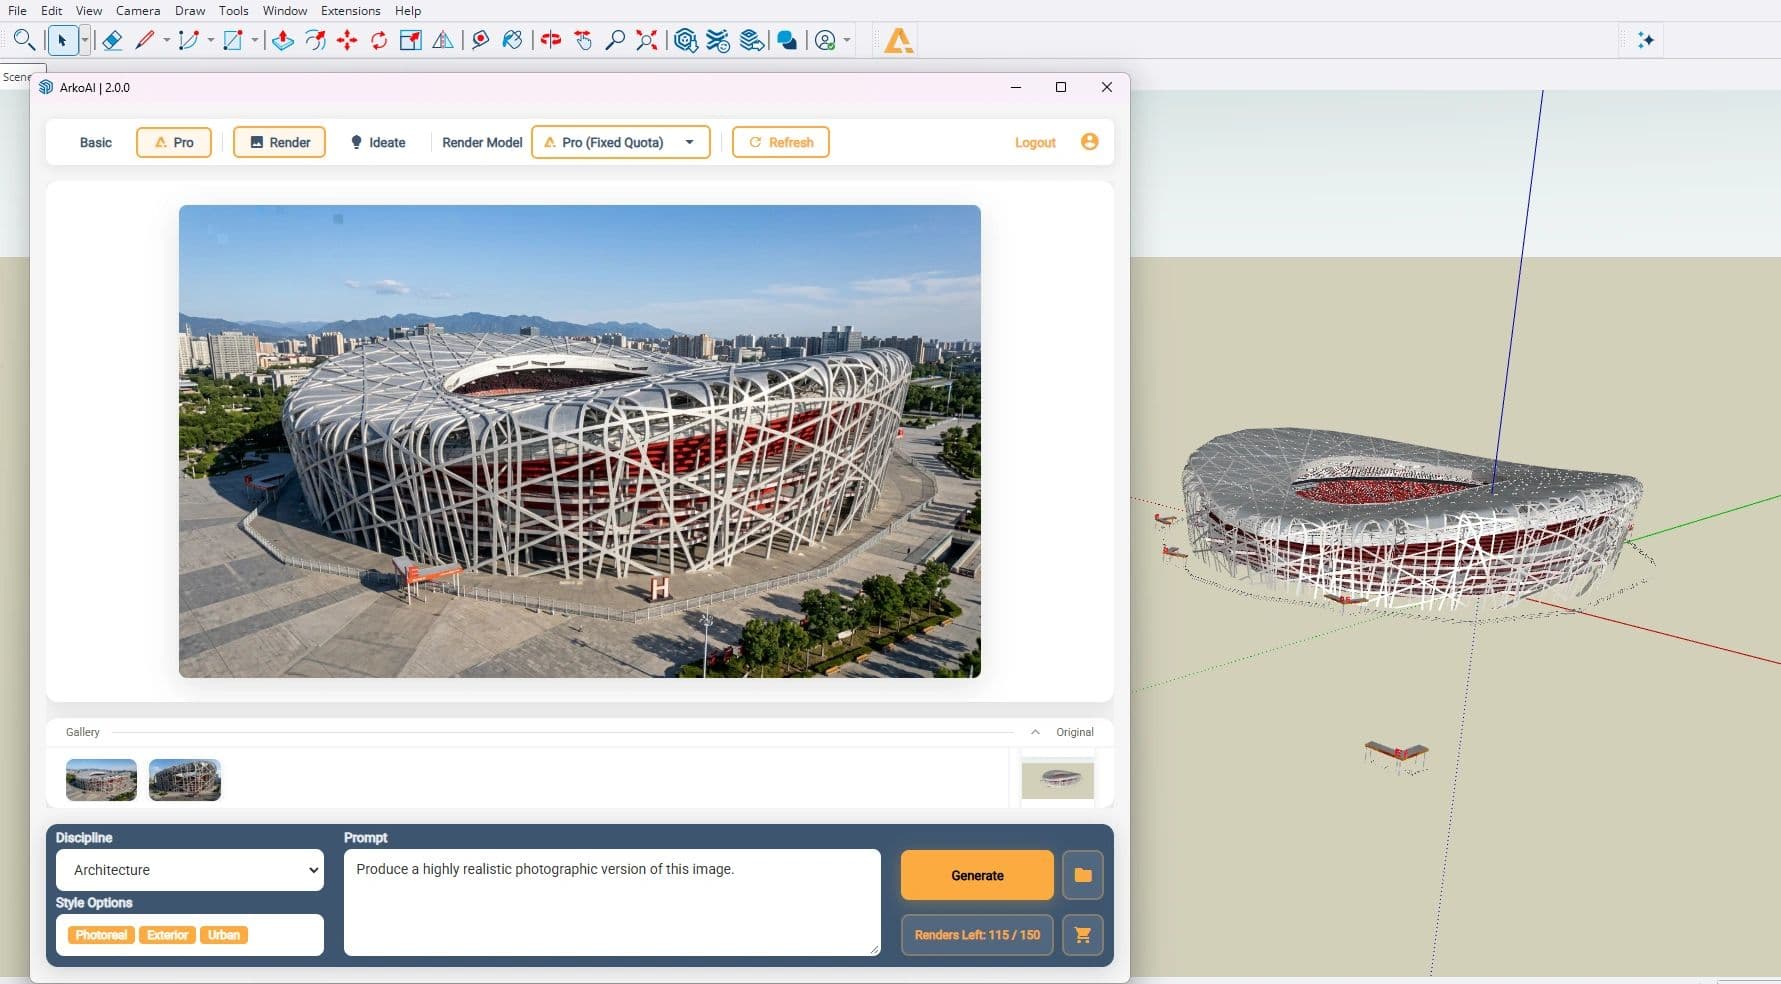Select the Tape Measure tool
The image size is (1781, 984).
481,40
